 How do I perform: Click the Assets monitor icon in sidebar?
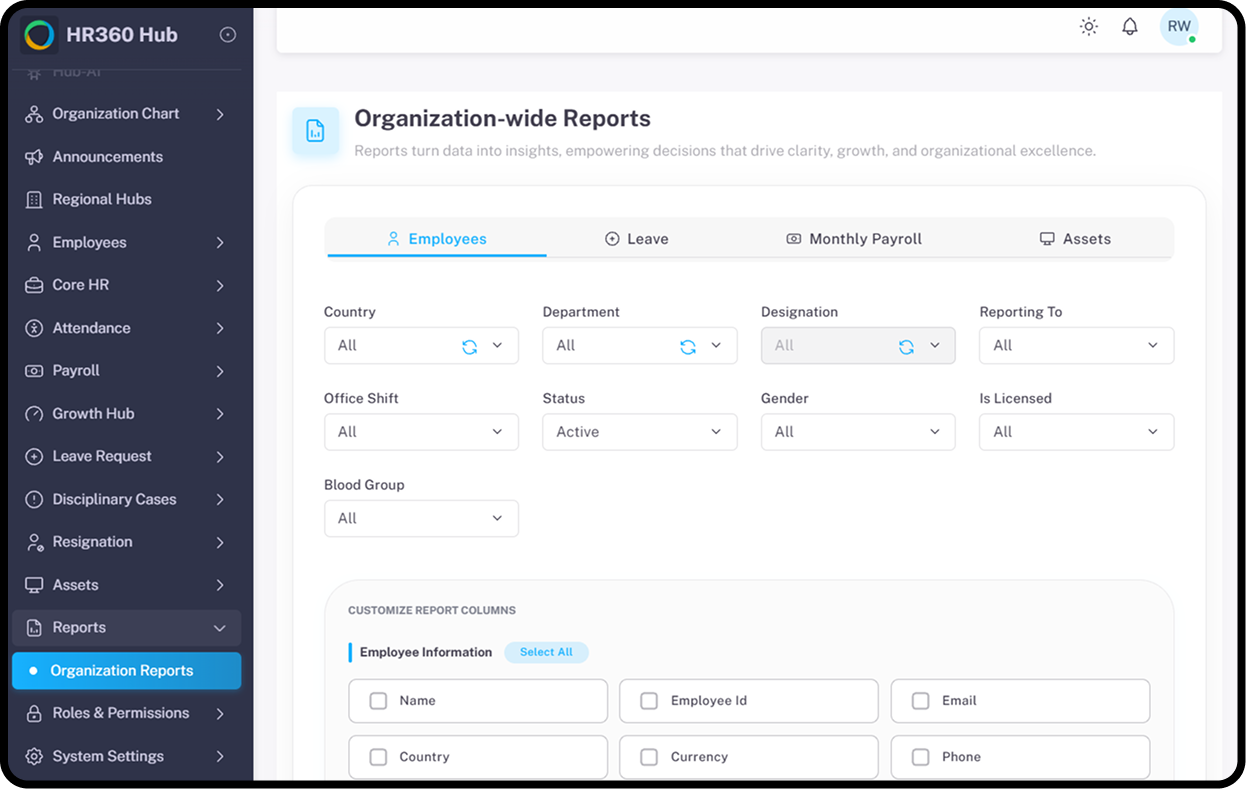pos(34,585)
